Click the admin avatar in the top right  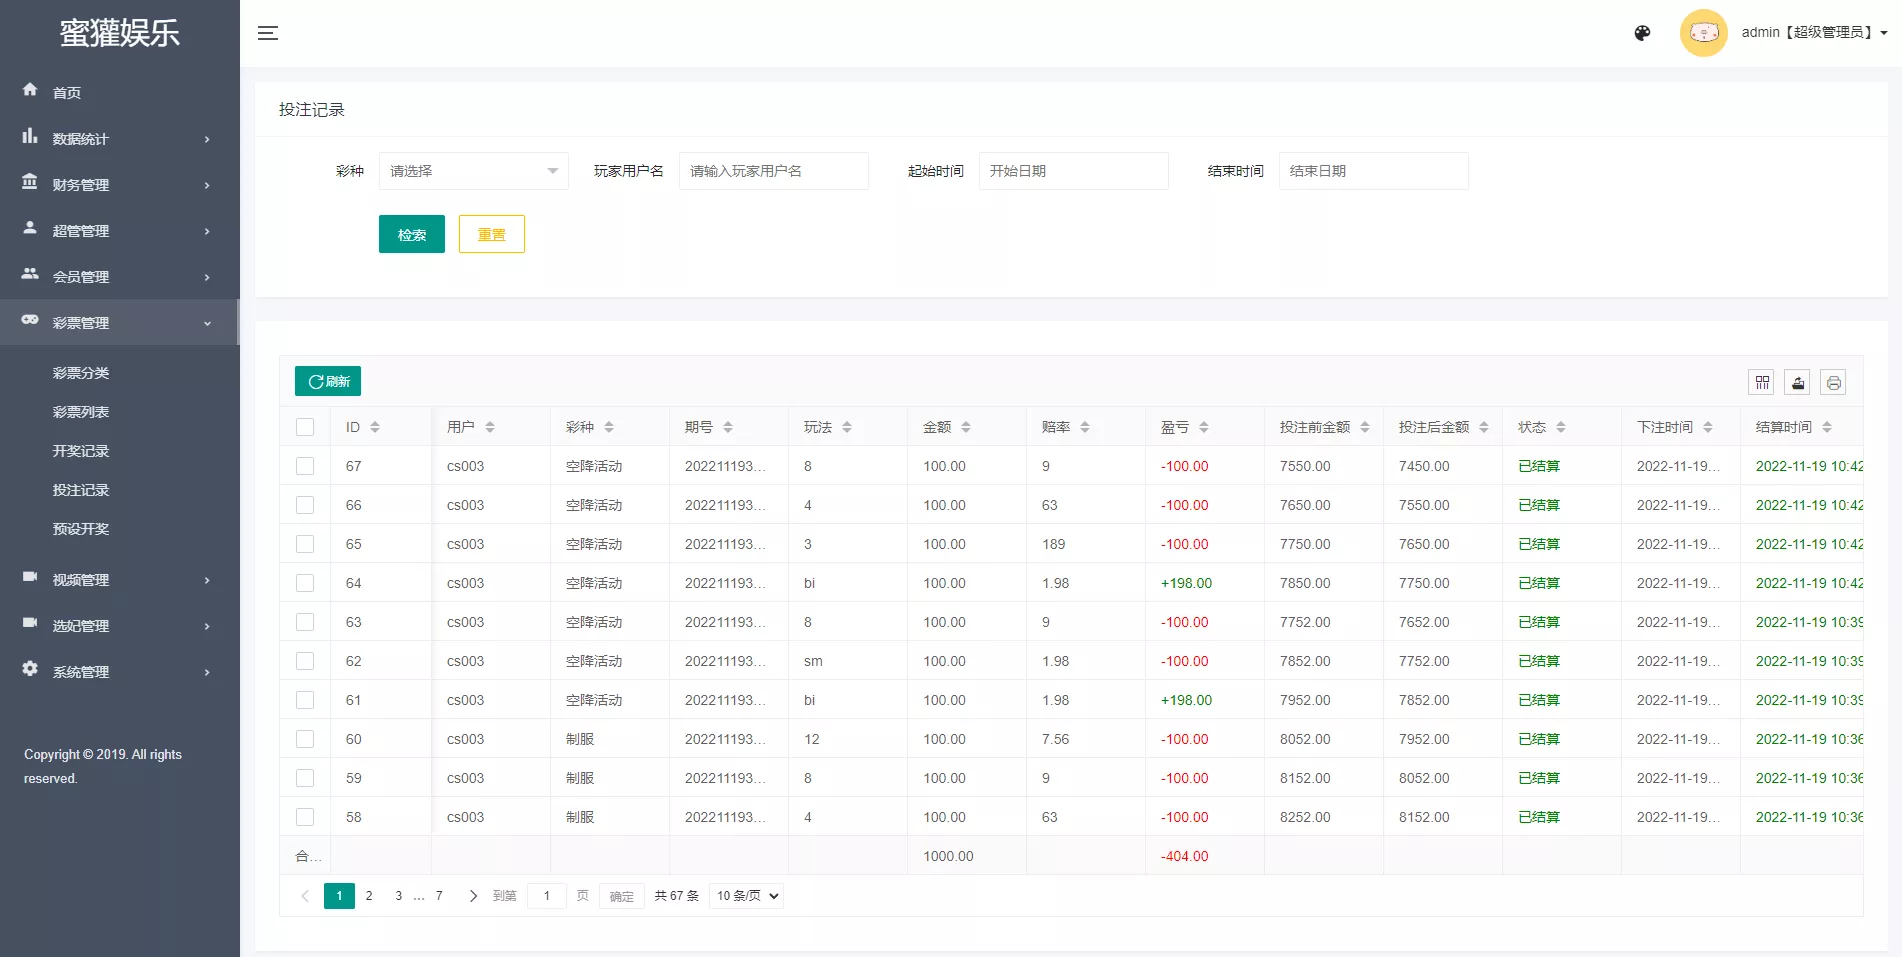(x=1703, y=32)
